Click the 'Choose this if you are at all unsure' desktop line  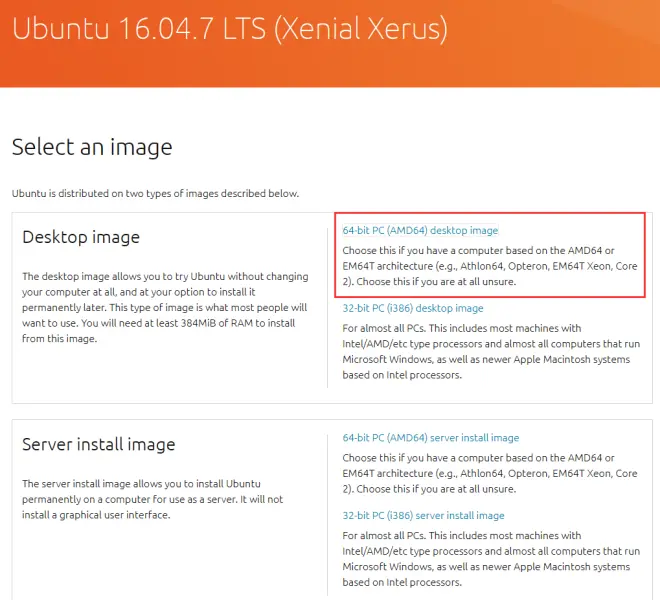[436, 281]
